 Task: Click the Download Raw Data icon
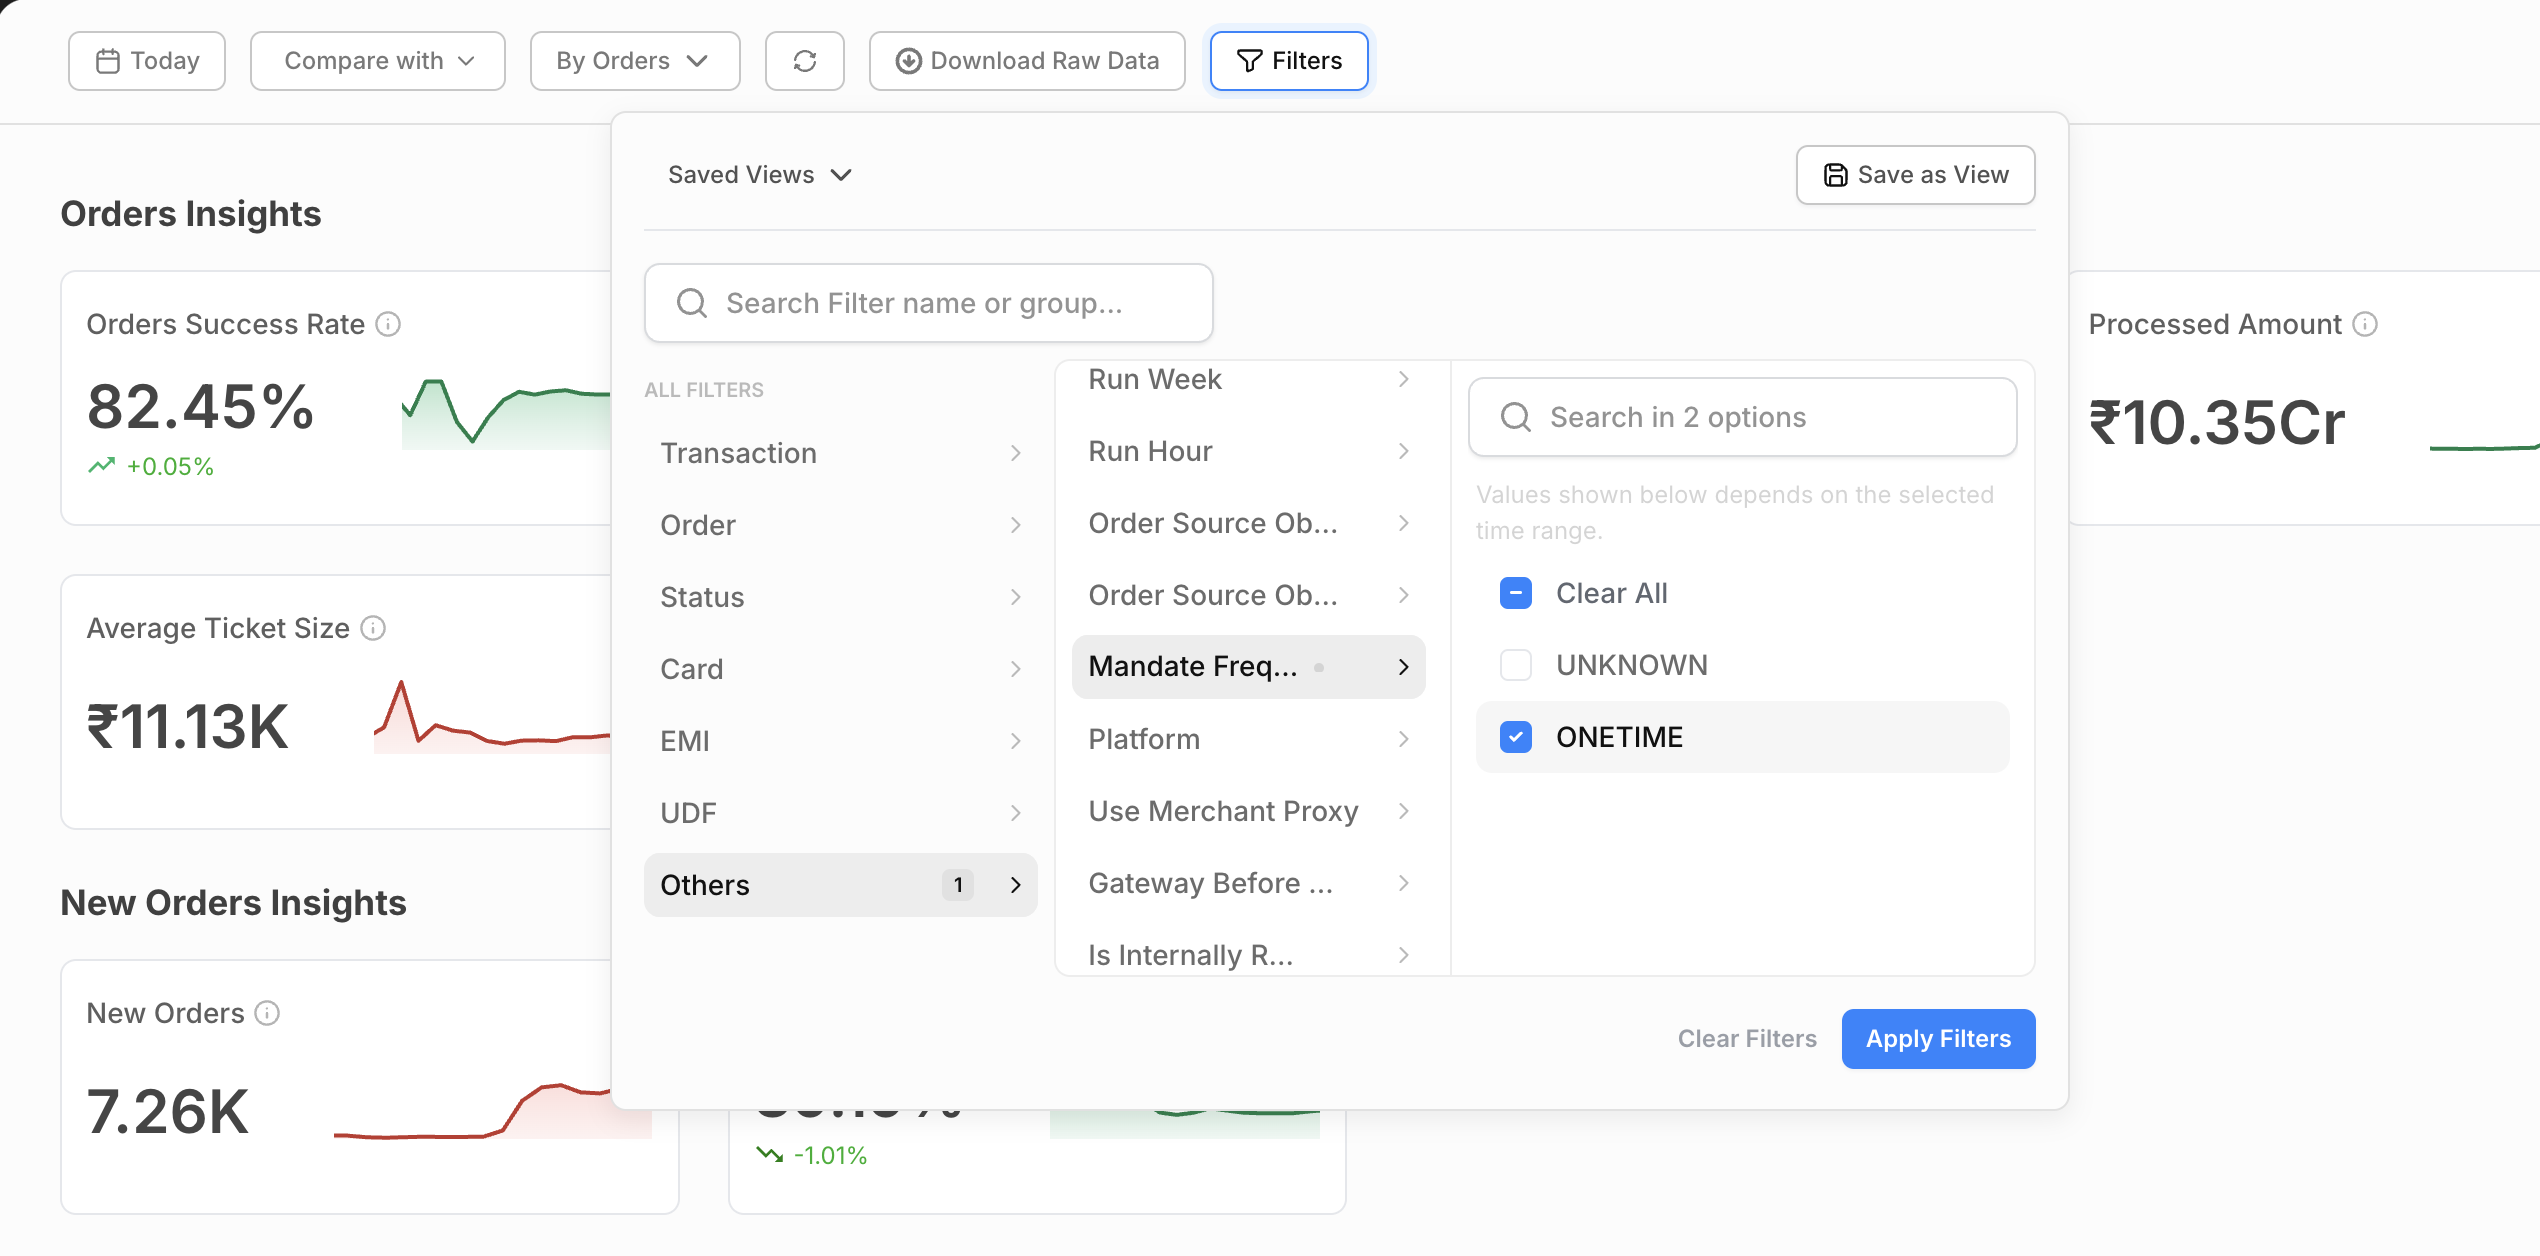click(x=908, y=61)
